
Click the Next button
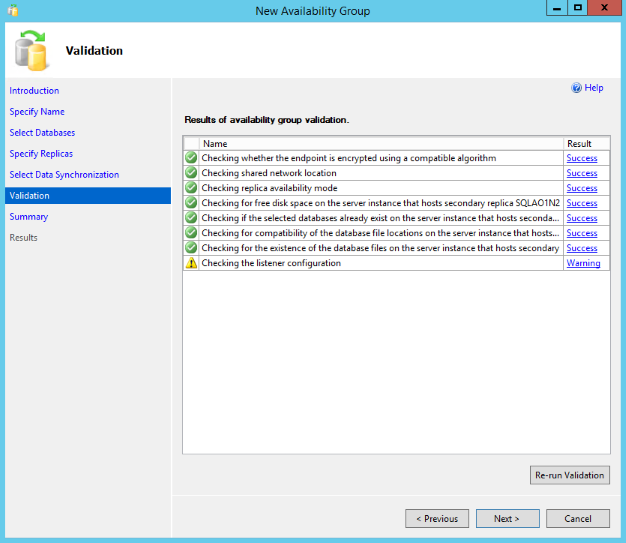click(507, 518)
